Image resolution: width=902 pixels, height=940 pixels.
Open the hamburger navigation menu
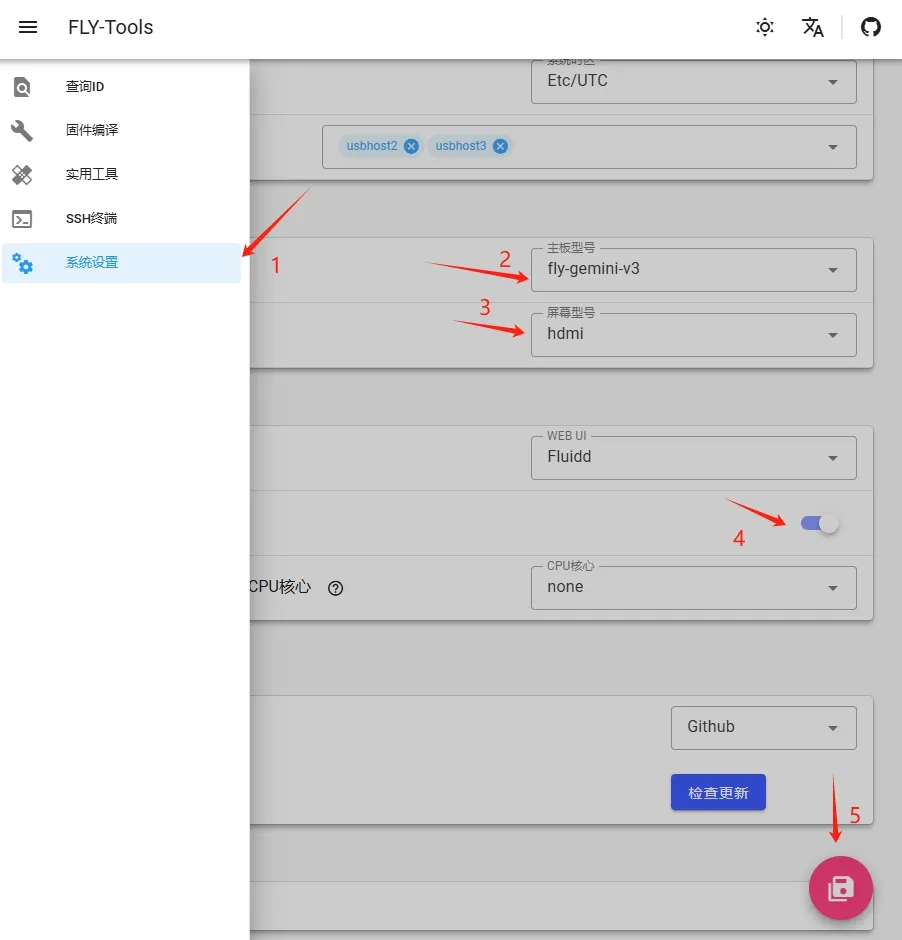pos(28,28)
